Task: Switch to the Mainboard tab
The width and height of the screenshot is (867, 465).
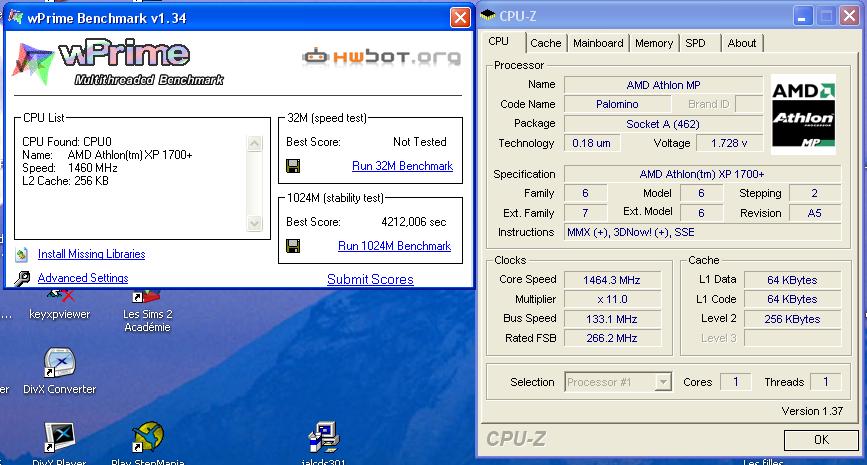Action: (598, 43)
